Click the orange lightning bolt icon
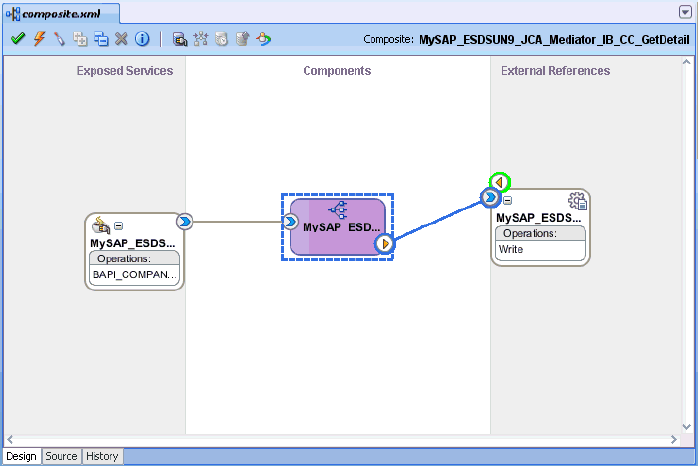698x466 pixels. [x=39, y=39]
